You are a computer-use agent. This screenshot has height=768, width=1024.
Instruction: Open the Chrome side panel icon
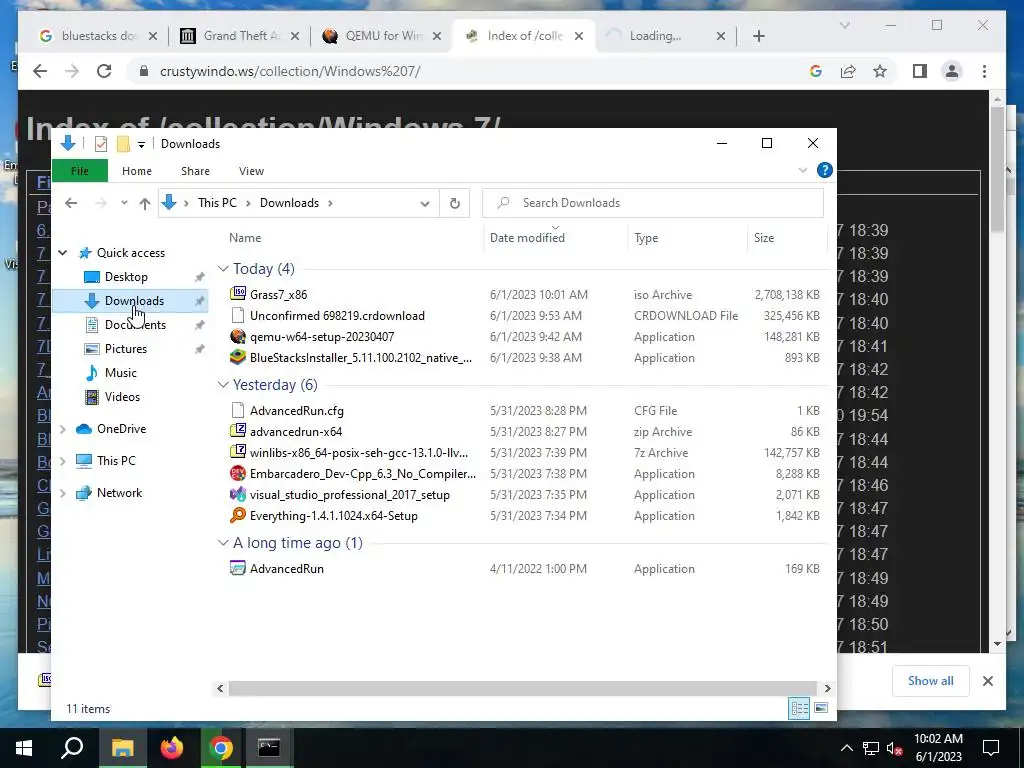(920, 71)
